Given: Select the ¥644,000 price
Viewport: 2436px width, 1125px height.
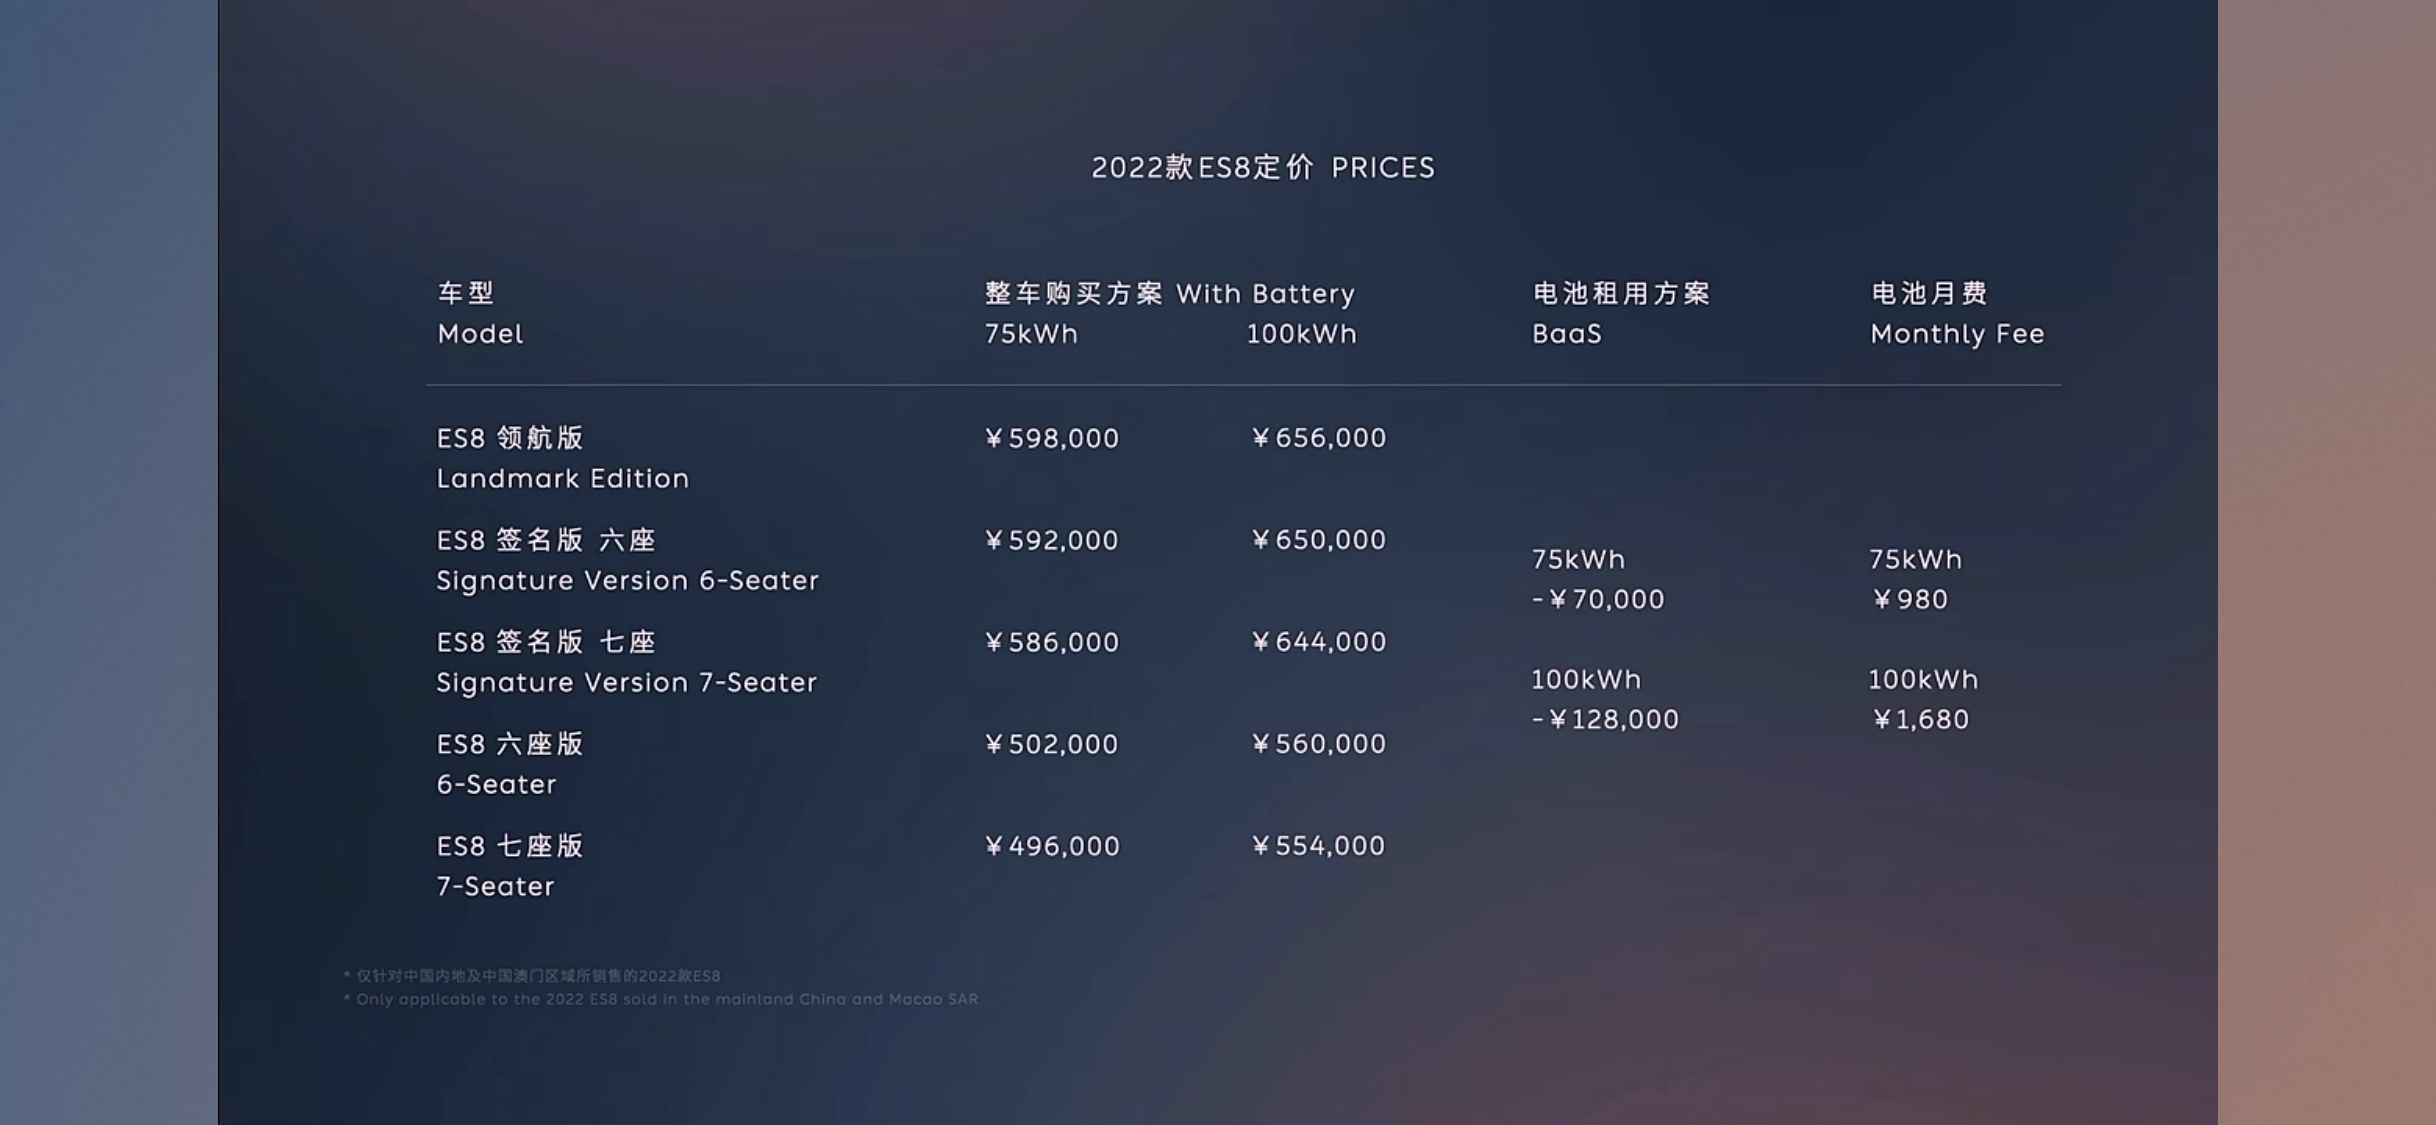Looking at the screenshot, I should coord(1319,642).
